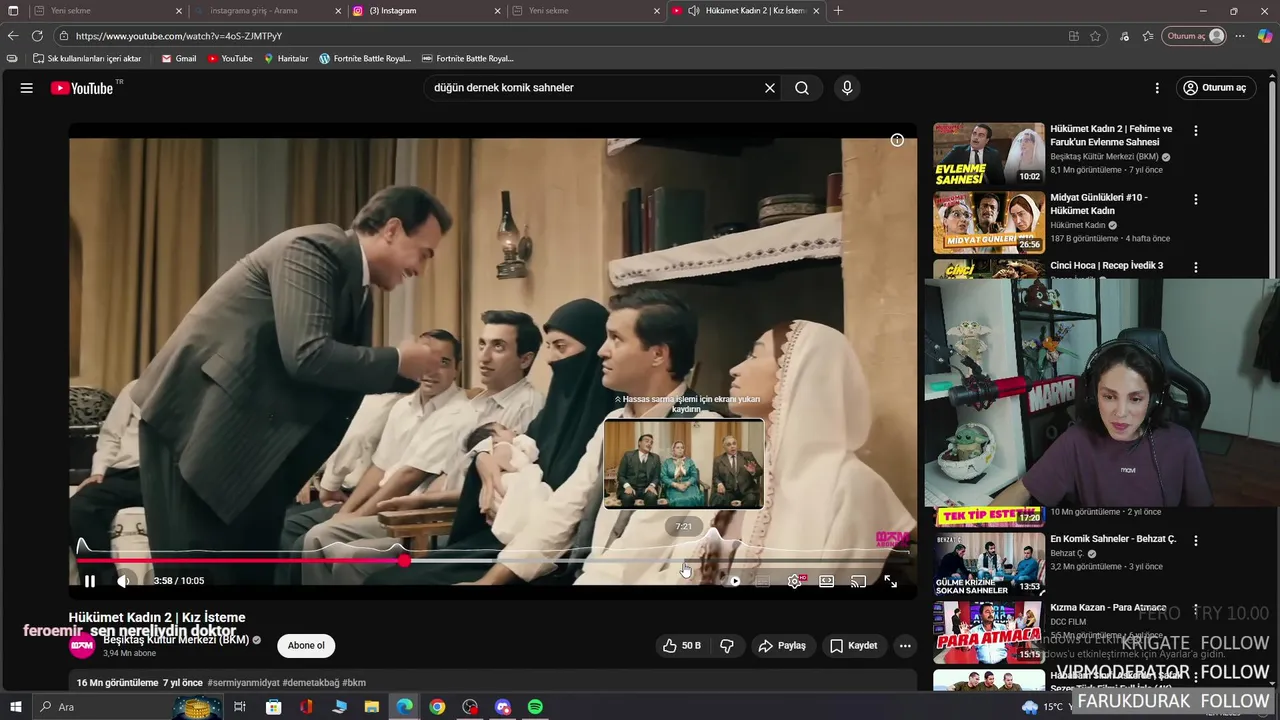
Task: Go back with the browser back arrow
Action: click(x=13, y=36)
